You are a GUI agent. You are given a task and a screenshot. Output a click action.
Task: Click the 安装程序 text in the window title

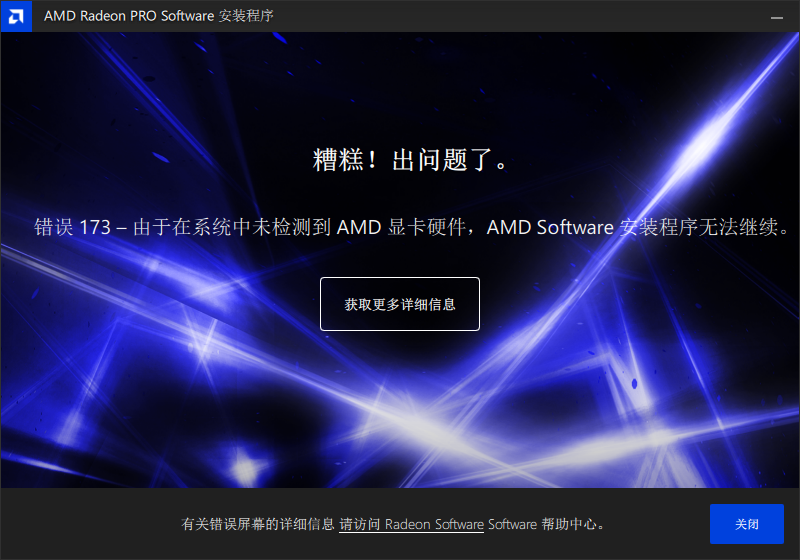[x=246, y=16]
